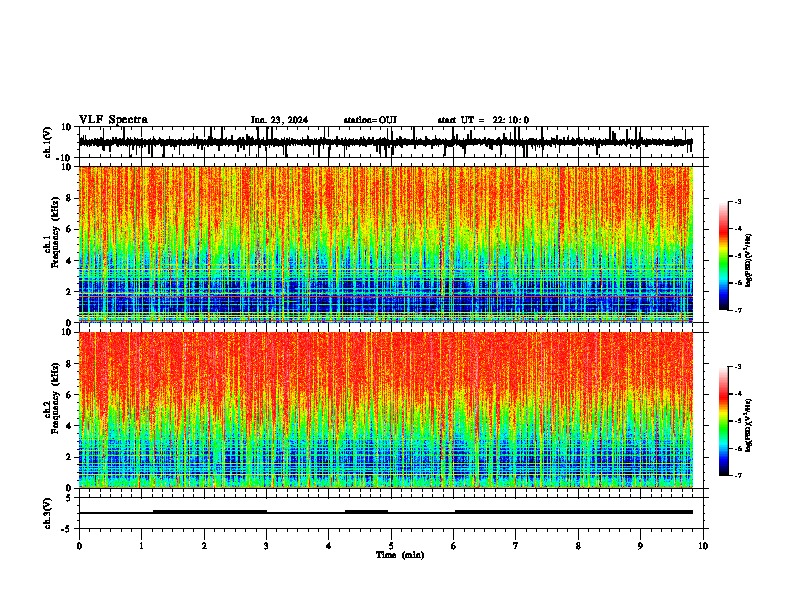Click the time axis tick label "10"
This screenshot has height=612, width=792.
click(703, 546)
